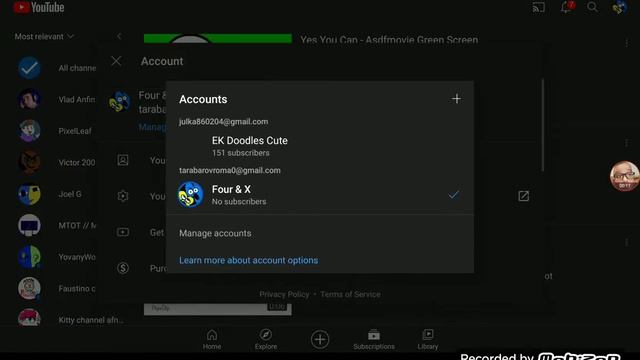The image size is (640, 360).
Task: Open Learn more about account options link
Action: click(x=248, y=260)
